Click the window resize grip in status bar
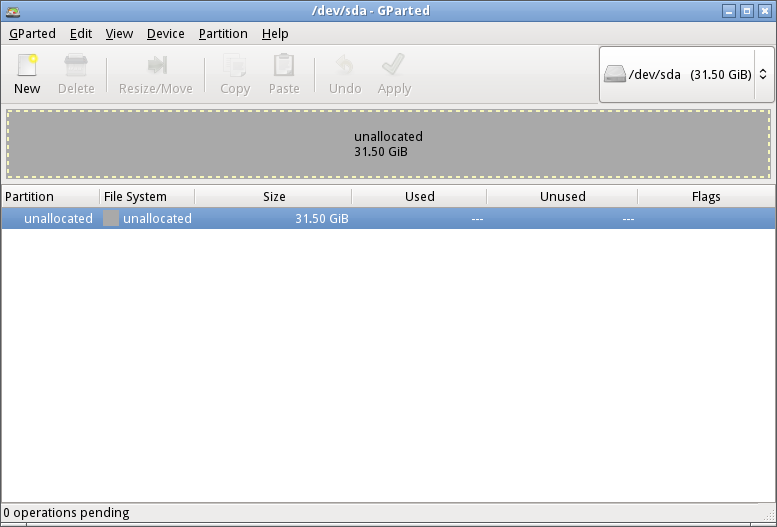 [x=769, y=514]
